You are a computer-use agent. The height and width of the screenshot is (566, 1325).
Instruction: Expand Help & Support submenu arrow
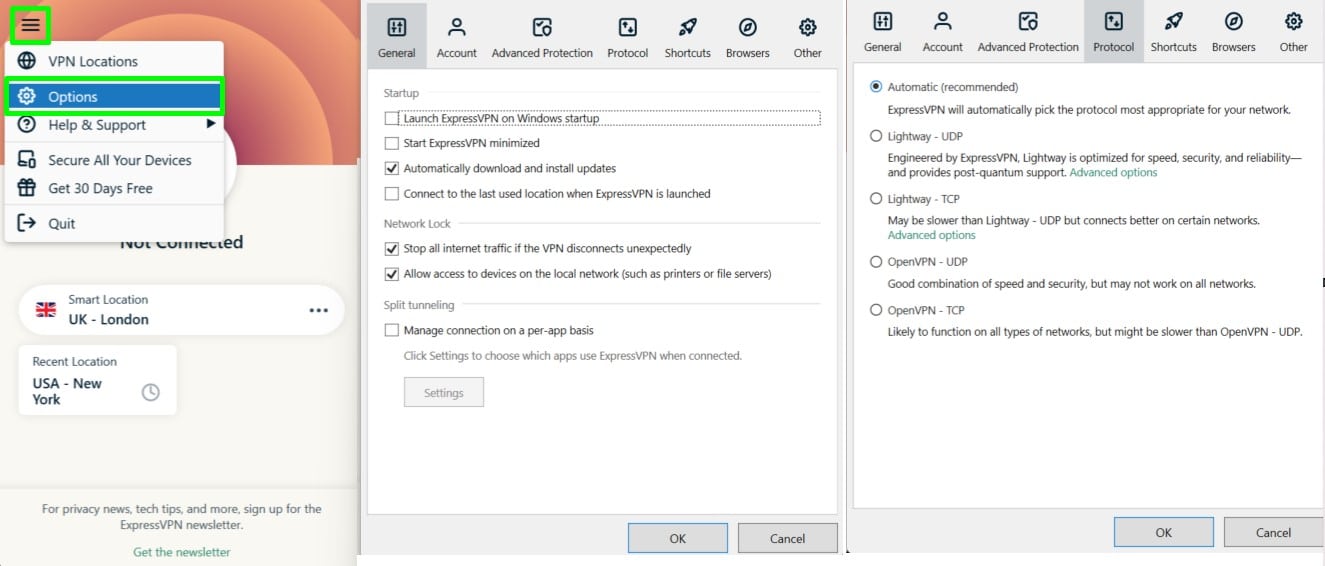click(211, 124)
